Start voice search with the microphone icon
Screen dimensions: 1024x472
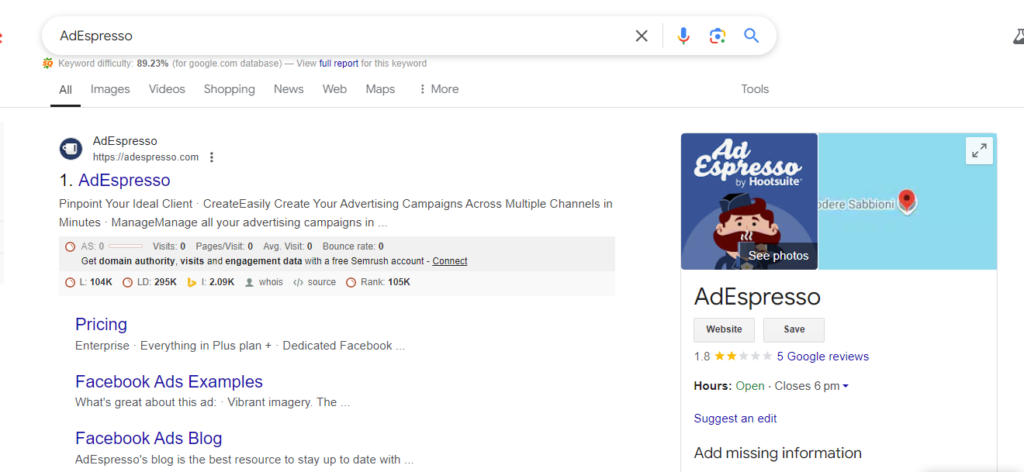tap(684, 36)
